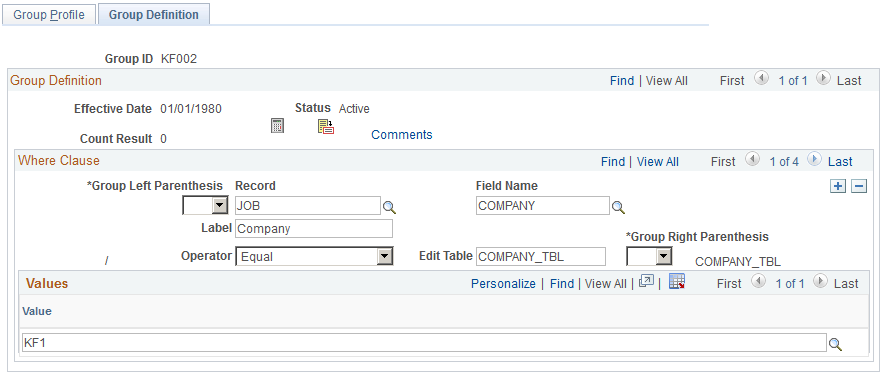Switch to the Group Profile tab
The height and width of the screenshot is (379, 890).
click(48, 15)
